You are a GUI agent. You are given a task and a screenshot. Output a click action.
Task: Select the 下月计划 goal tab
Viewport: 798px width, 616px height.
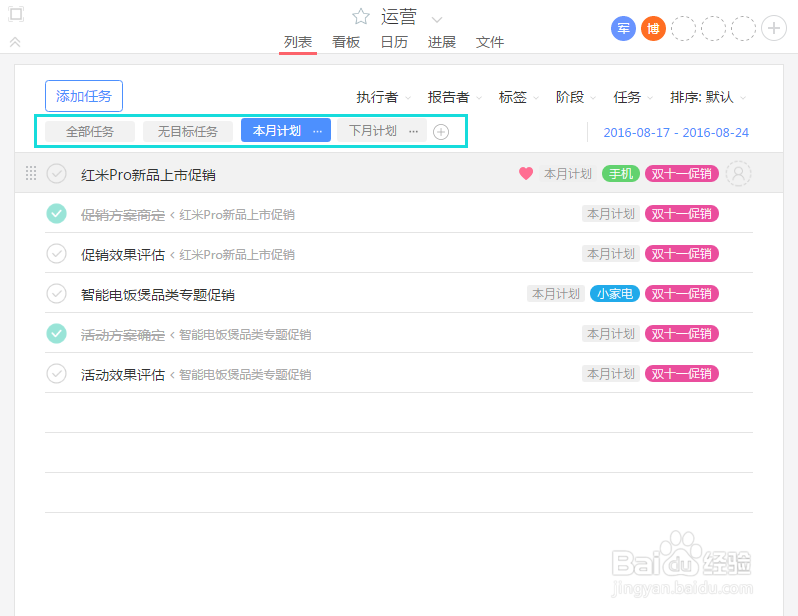point(373,131)
